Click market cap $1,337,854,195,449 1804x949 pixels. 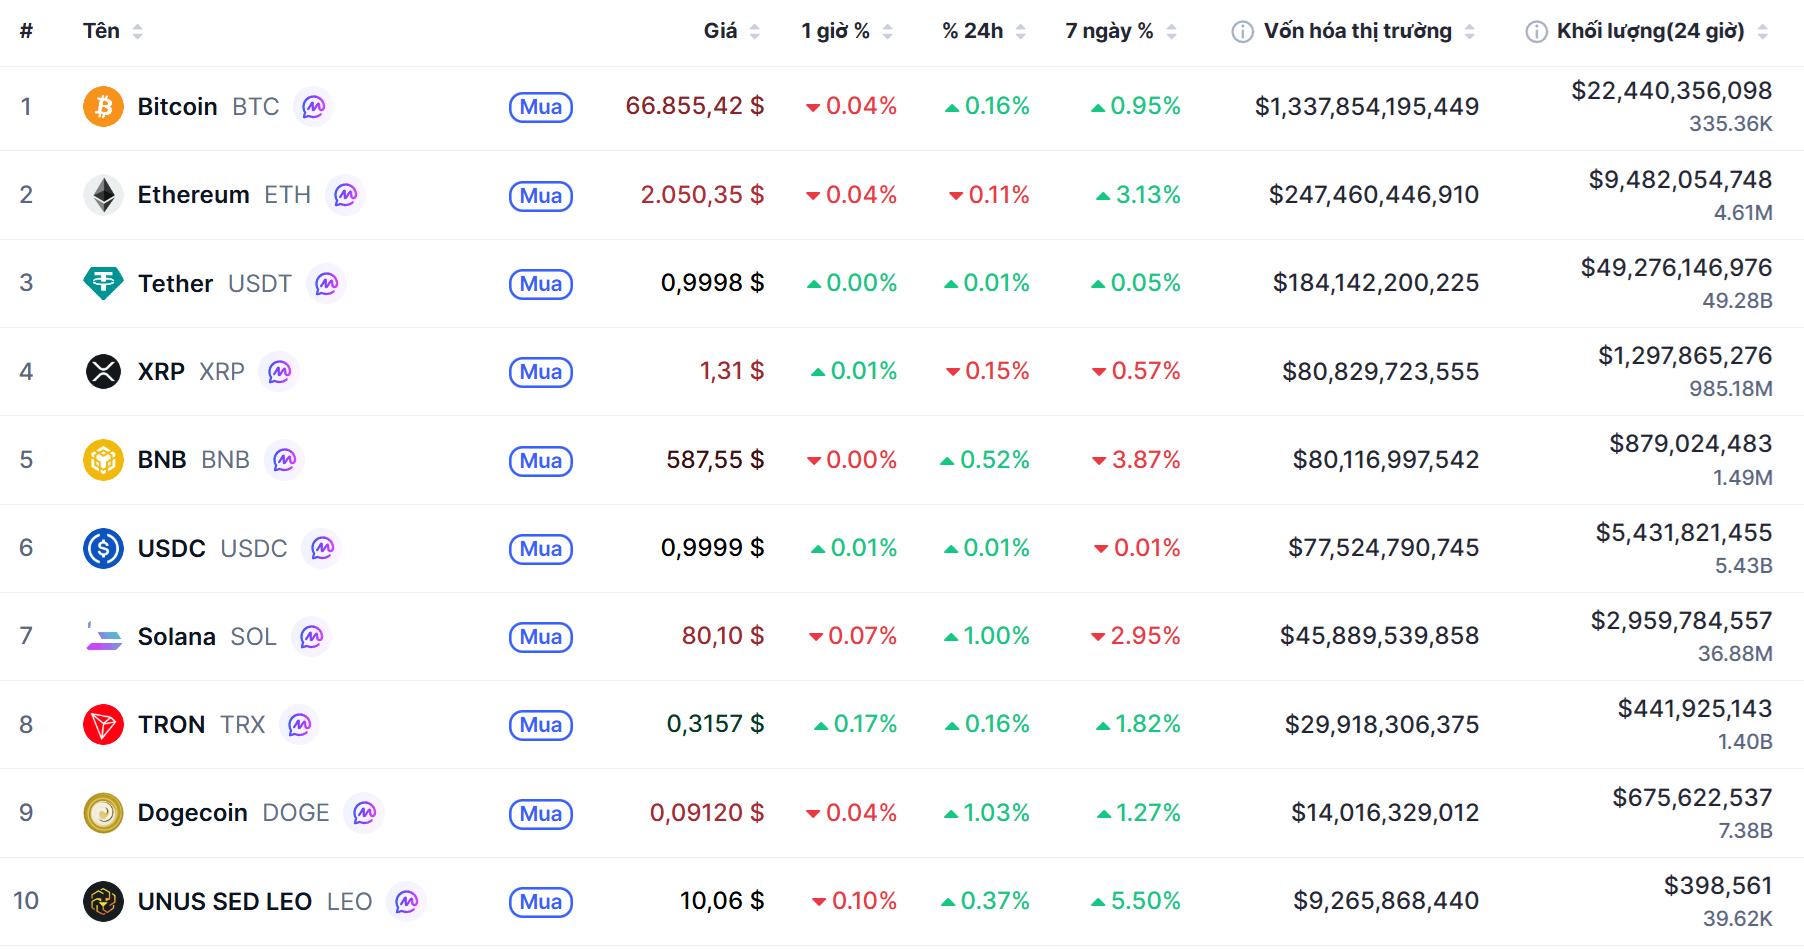(x=1367, y=107)
